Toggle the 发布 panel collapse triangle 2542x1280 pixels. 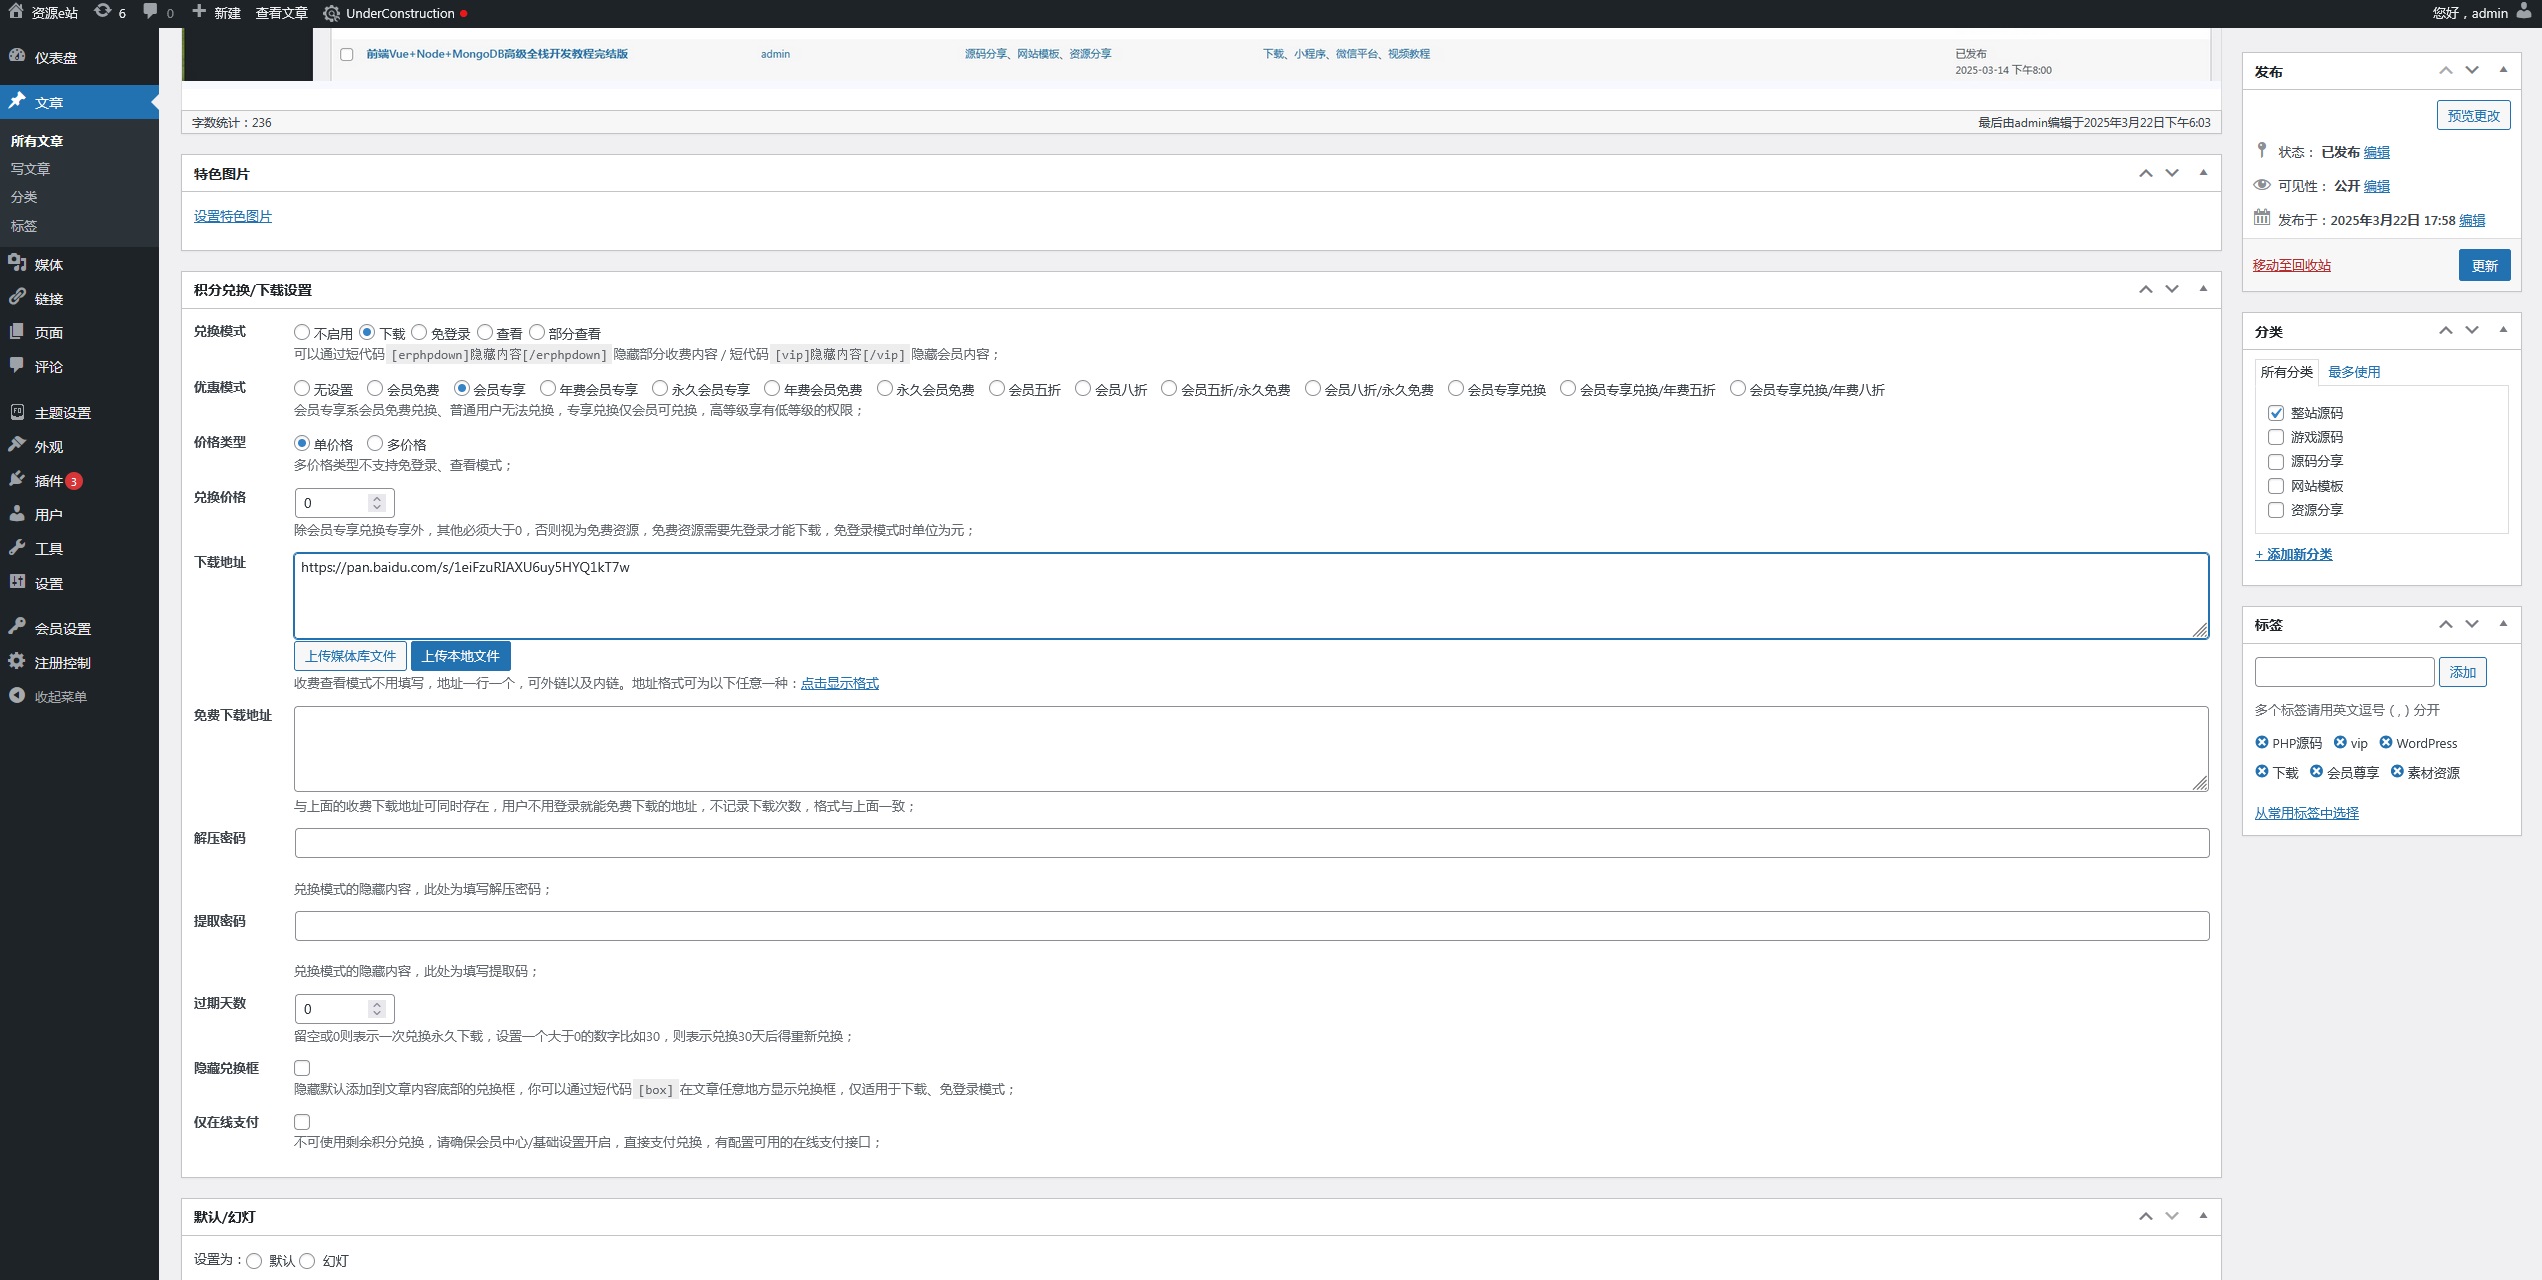[2502, 70]
